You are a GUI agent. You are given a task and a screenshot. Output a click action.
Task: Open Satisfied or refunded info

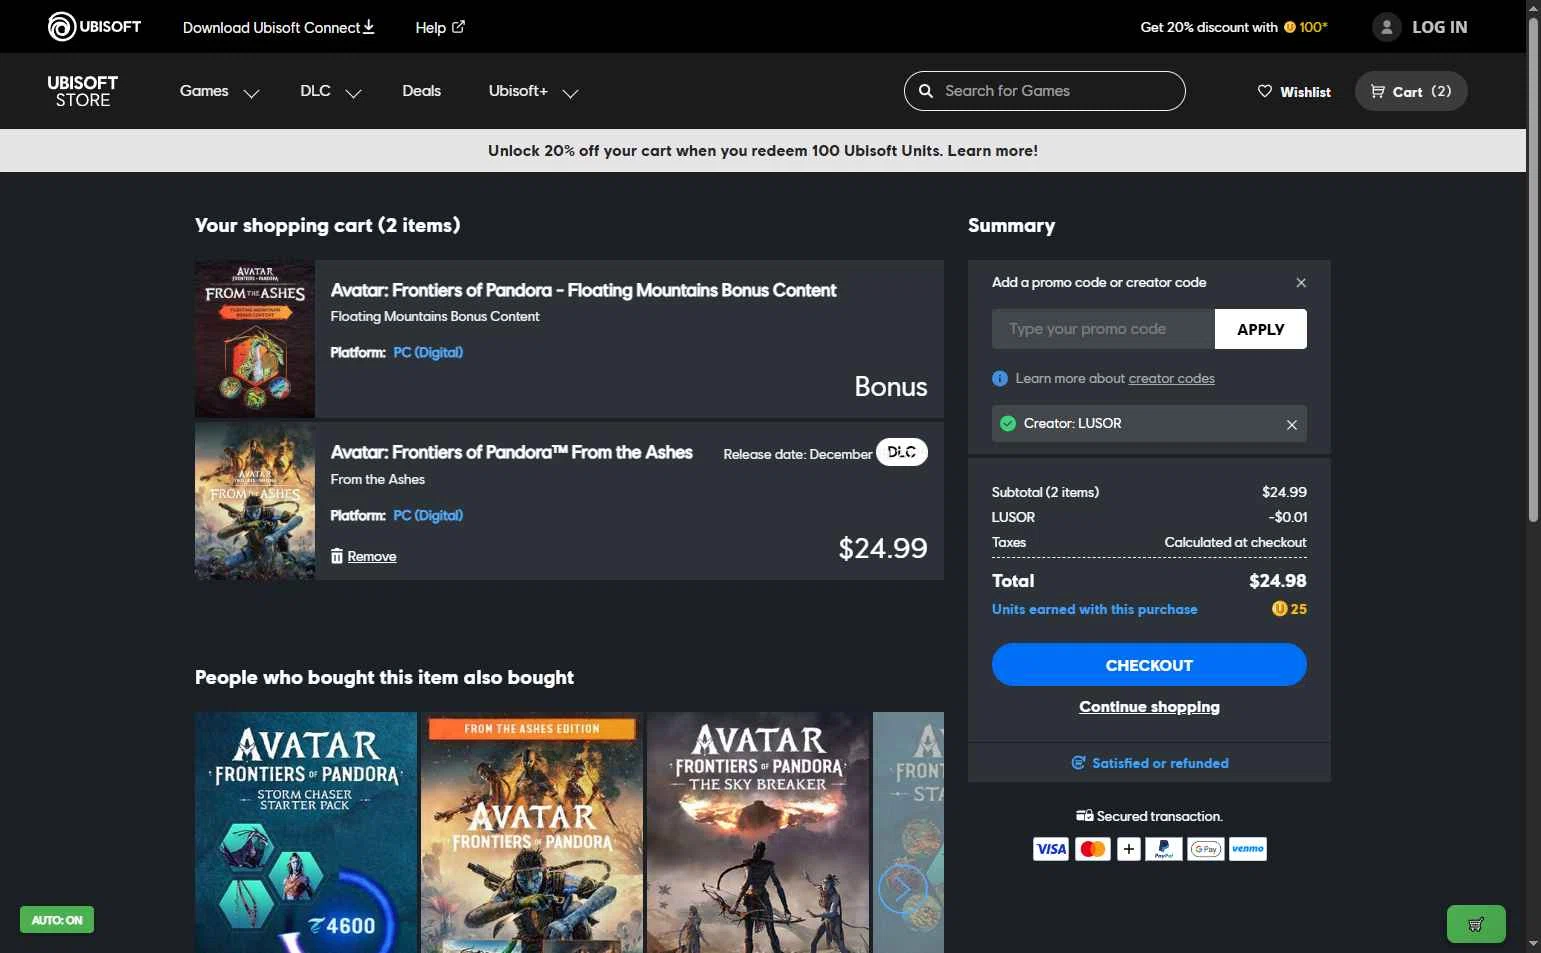[x=1149, y=763]
